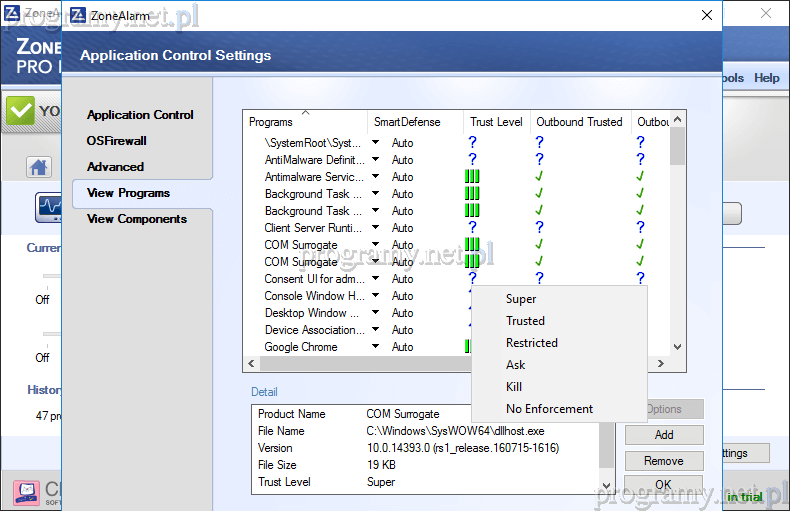Screen dimensions: 790x511
Task: Open SmartDefense dropdown for Google Chrome
Action: (376, 347)
